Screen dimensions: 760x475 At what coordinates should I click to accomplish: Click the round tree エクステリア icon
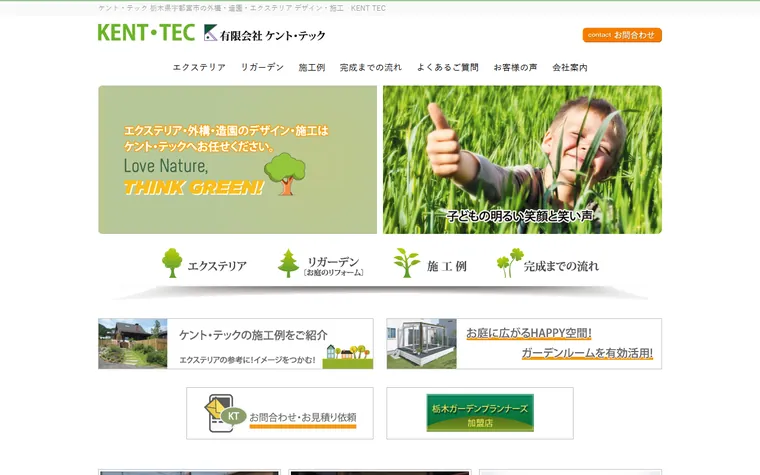tap(172, 263)
